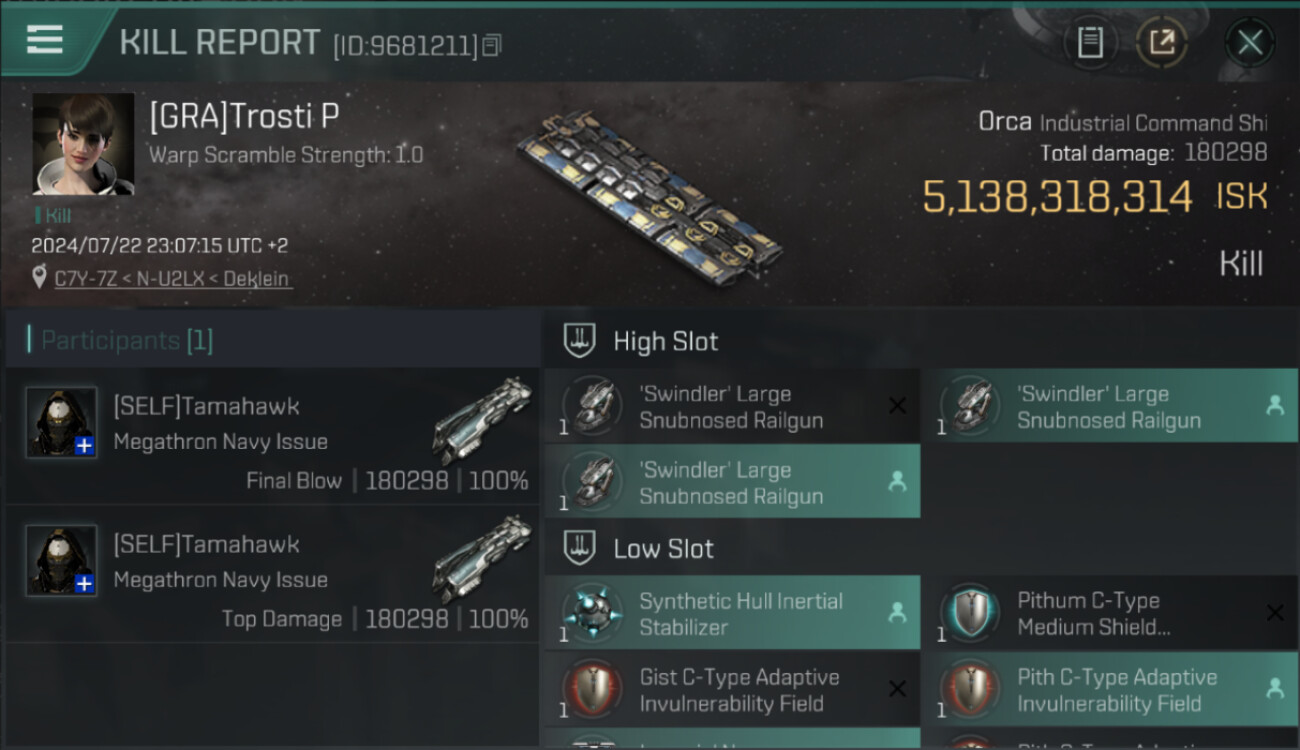Screen dimensions: 1300x750
Task: Select Synthetic Hull Inertial Stabilizer module
Action: [x=741, y=614]
